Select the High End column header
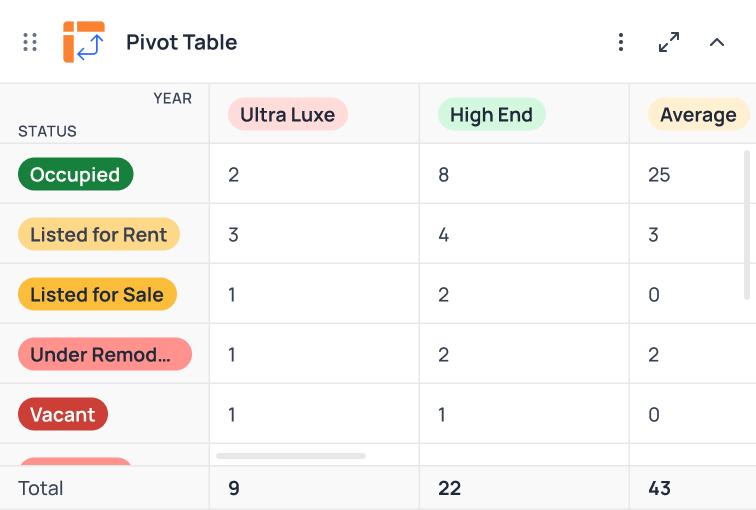This screenshot has width=756, height=510. [x=491, y=115]
